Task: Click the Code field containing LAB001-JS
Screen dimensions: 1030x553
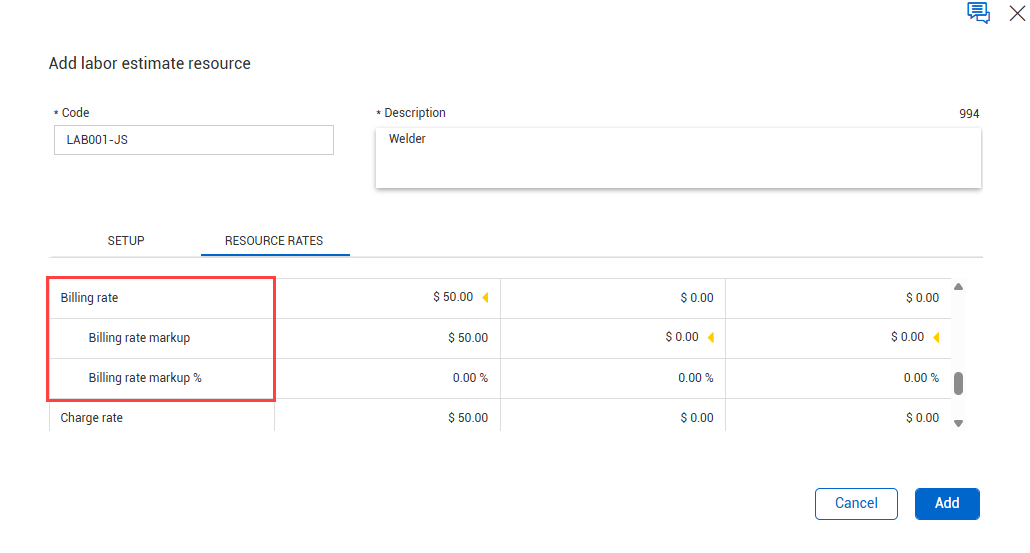Action: [x=193, y=140]
